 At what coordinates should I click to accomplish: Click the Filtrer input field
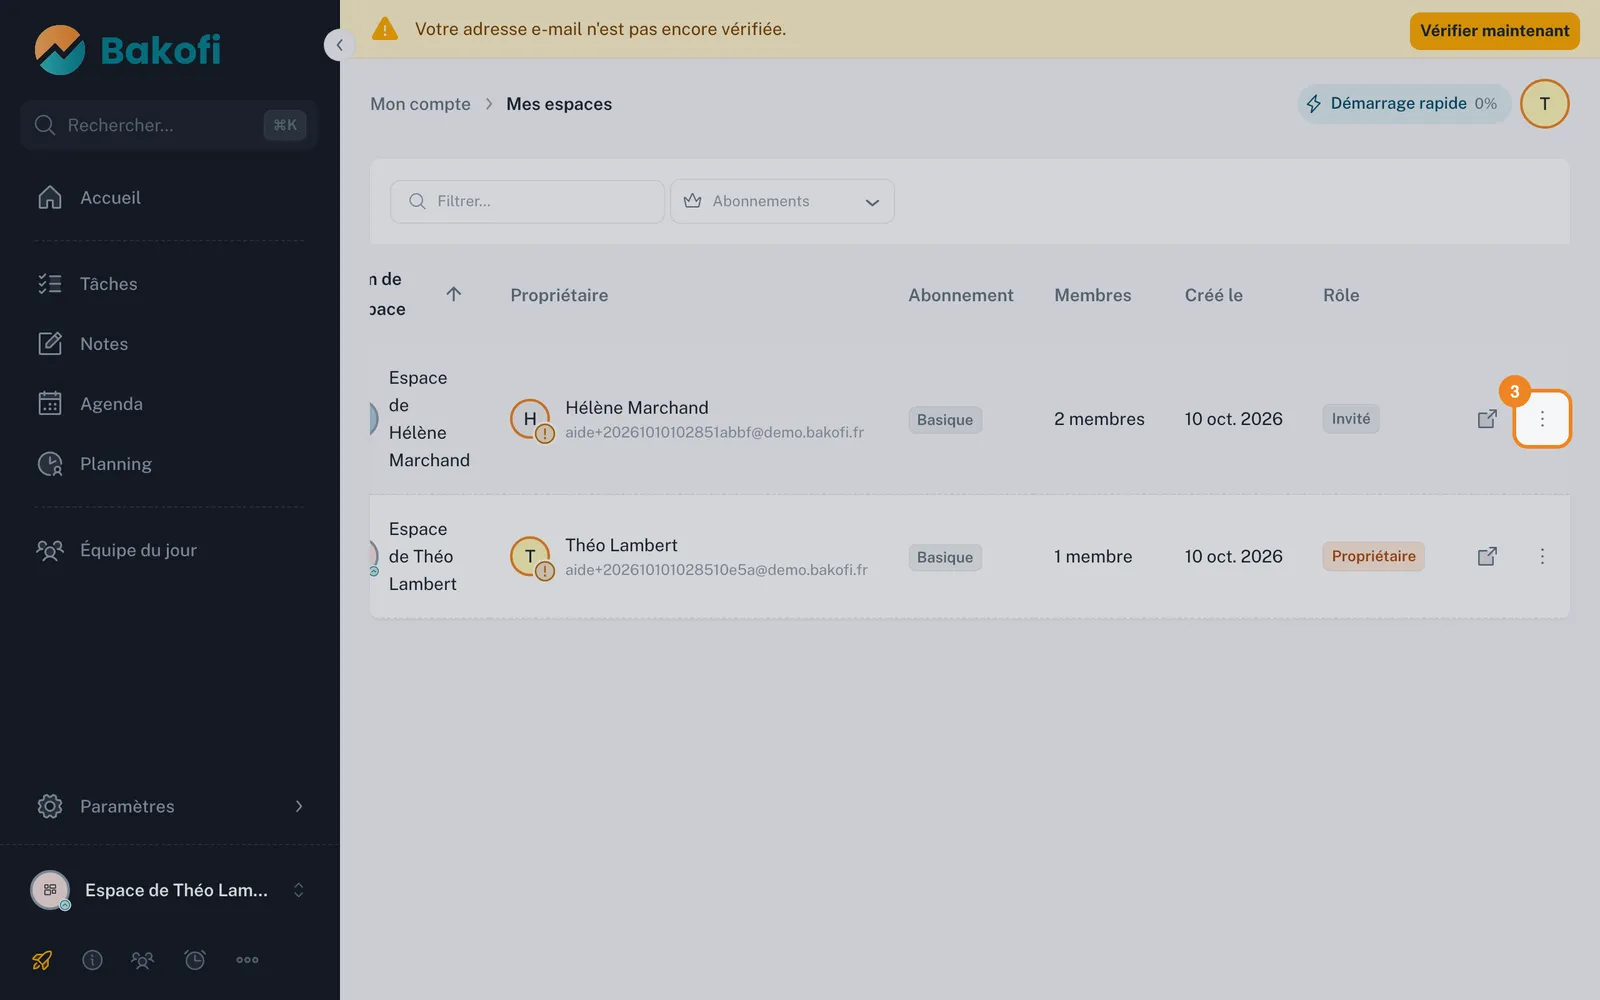point(527,201)
